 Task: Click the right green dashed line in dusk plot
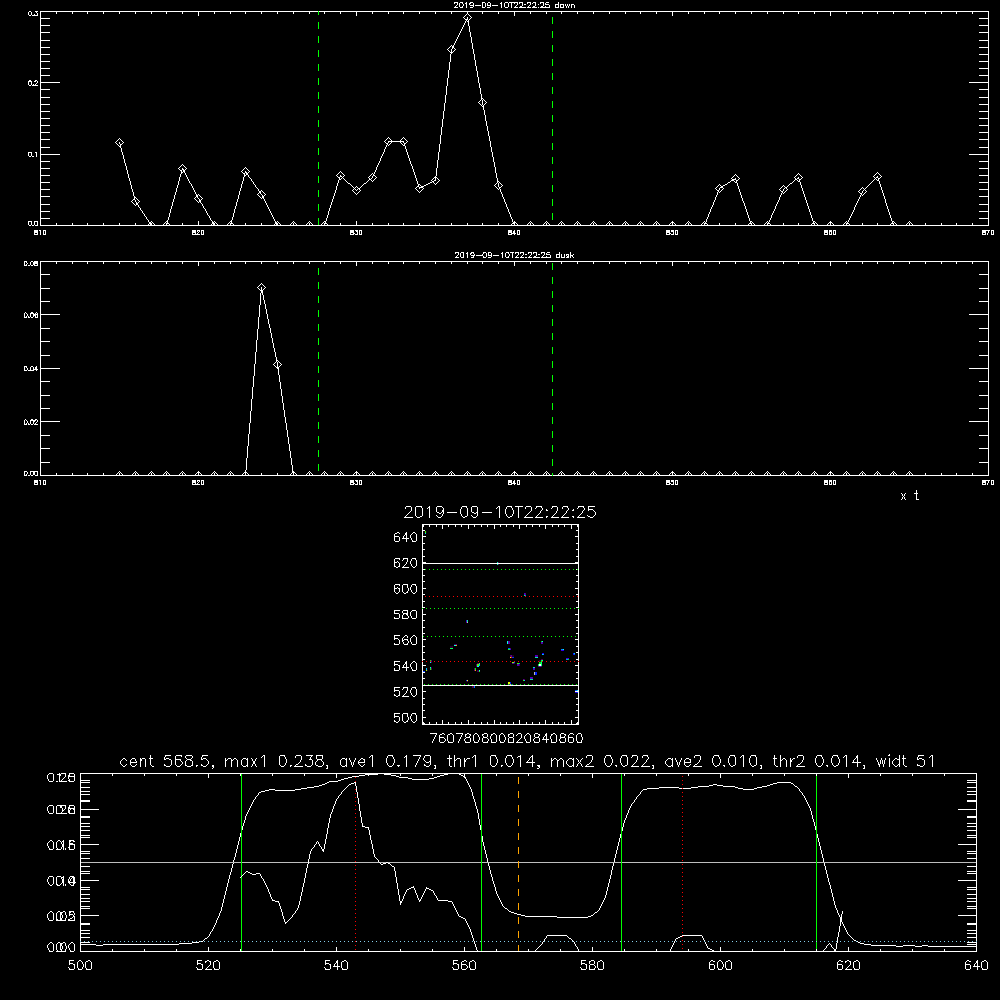pyautogui.click(x=552, y=368)
